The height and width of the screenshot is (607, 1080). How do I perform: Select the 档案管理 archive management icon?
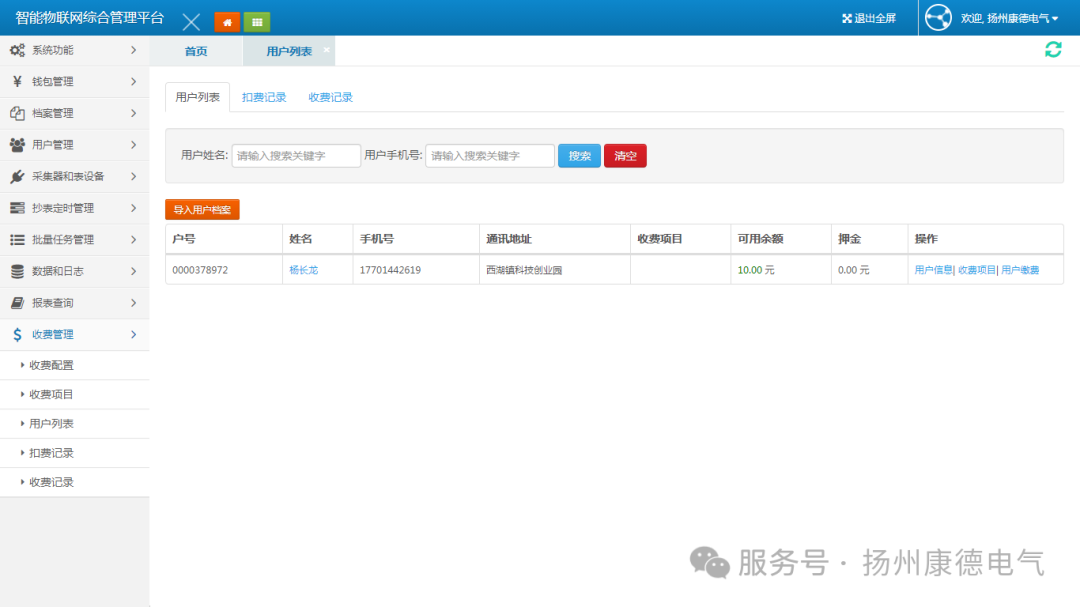point(17,113)
